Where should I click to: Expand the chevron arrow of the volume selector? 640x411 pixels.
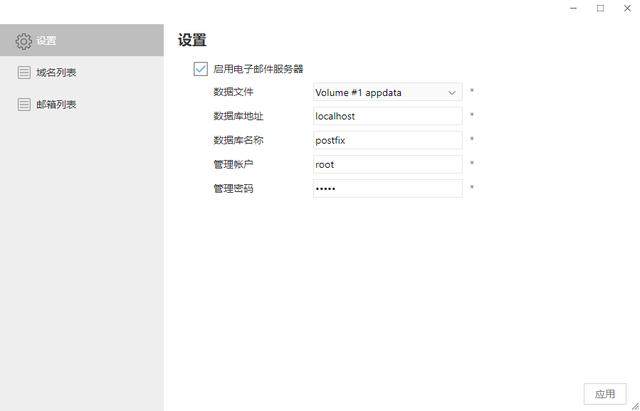[452, 92]
